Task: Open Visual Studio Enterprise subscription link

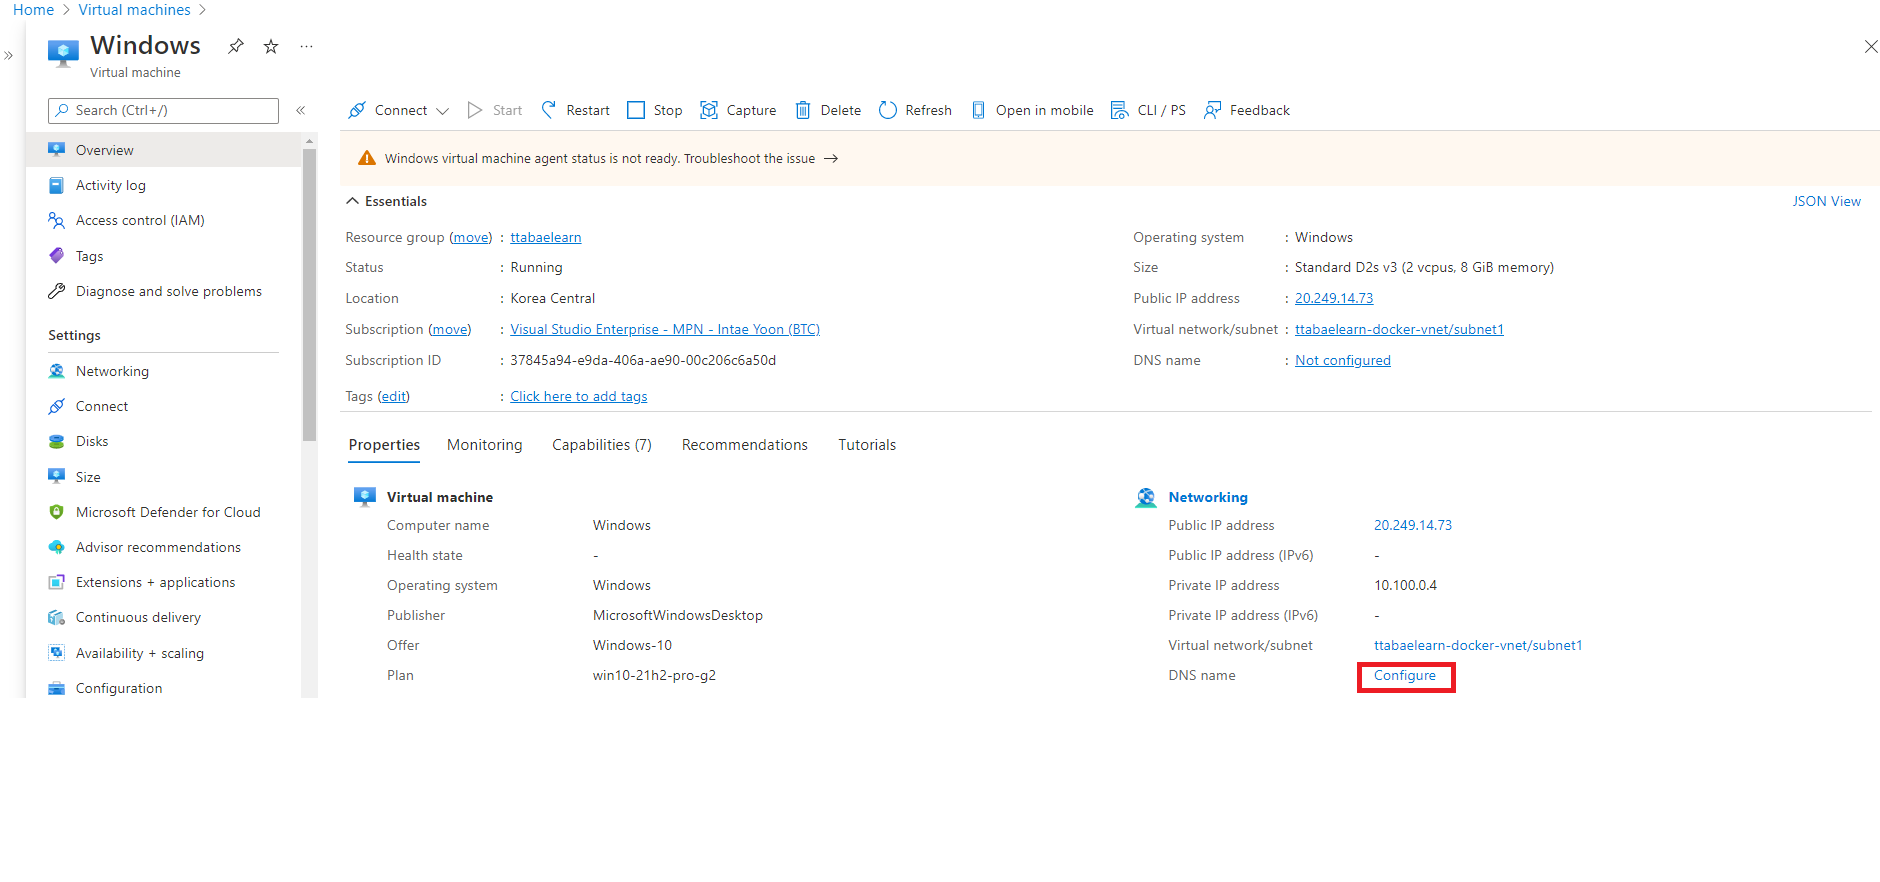Action: [x=665, y=329]
